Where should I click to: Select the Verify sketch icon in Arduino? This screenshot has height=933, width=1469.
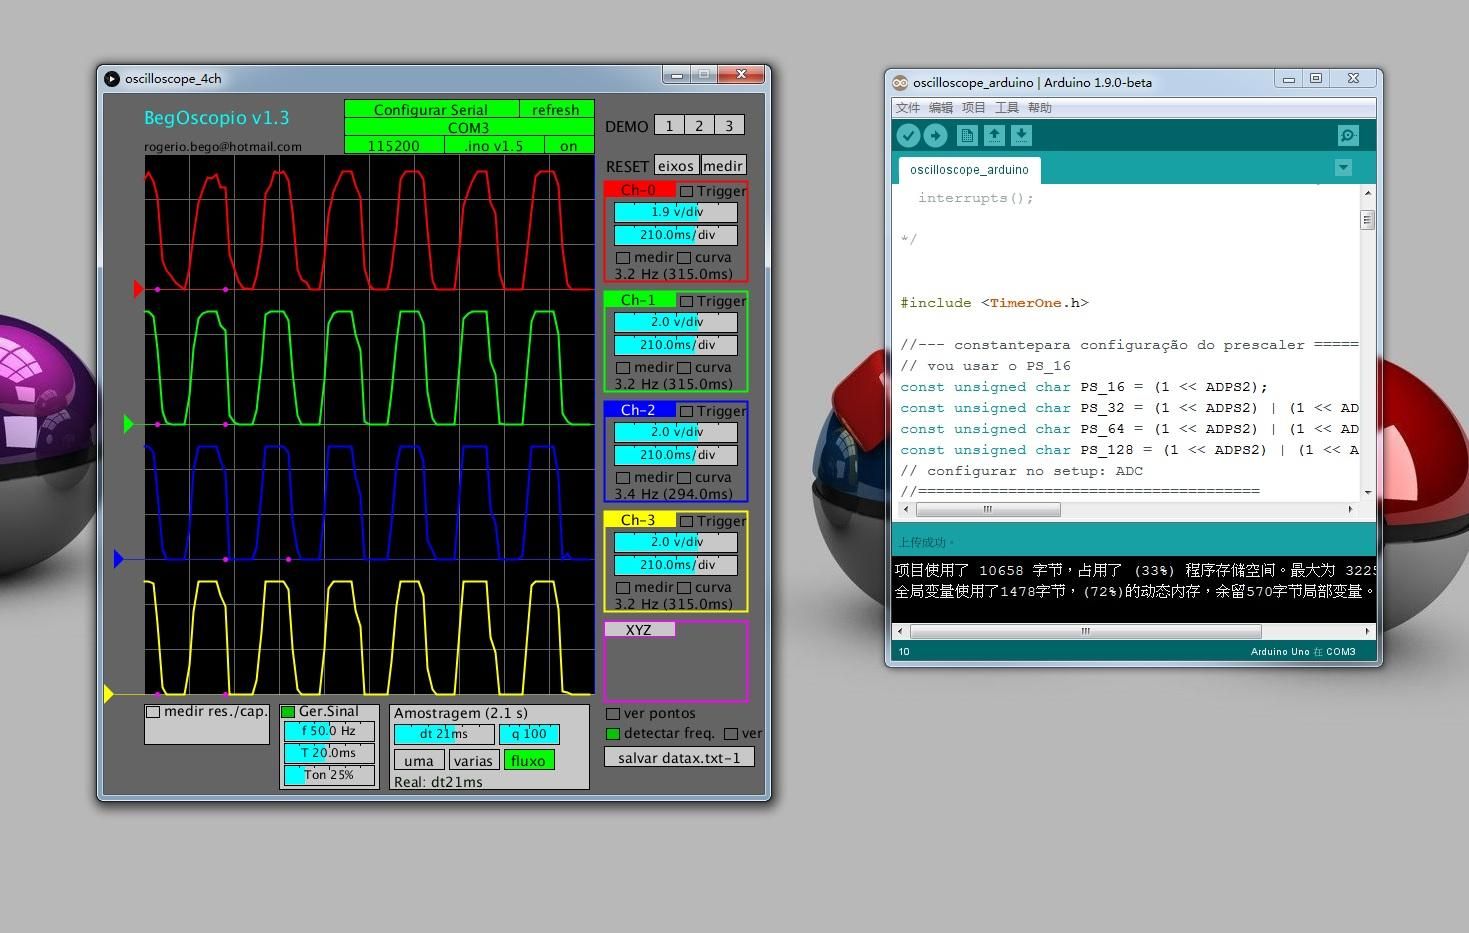(907, 135)
